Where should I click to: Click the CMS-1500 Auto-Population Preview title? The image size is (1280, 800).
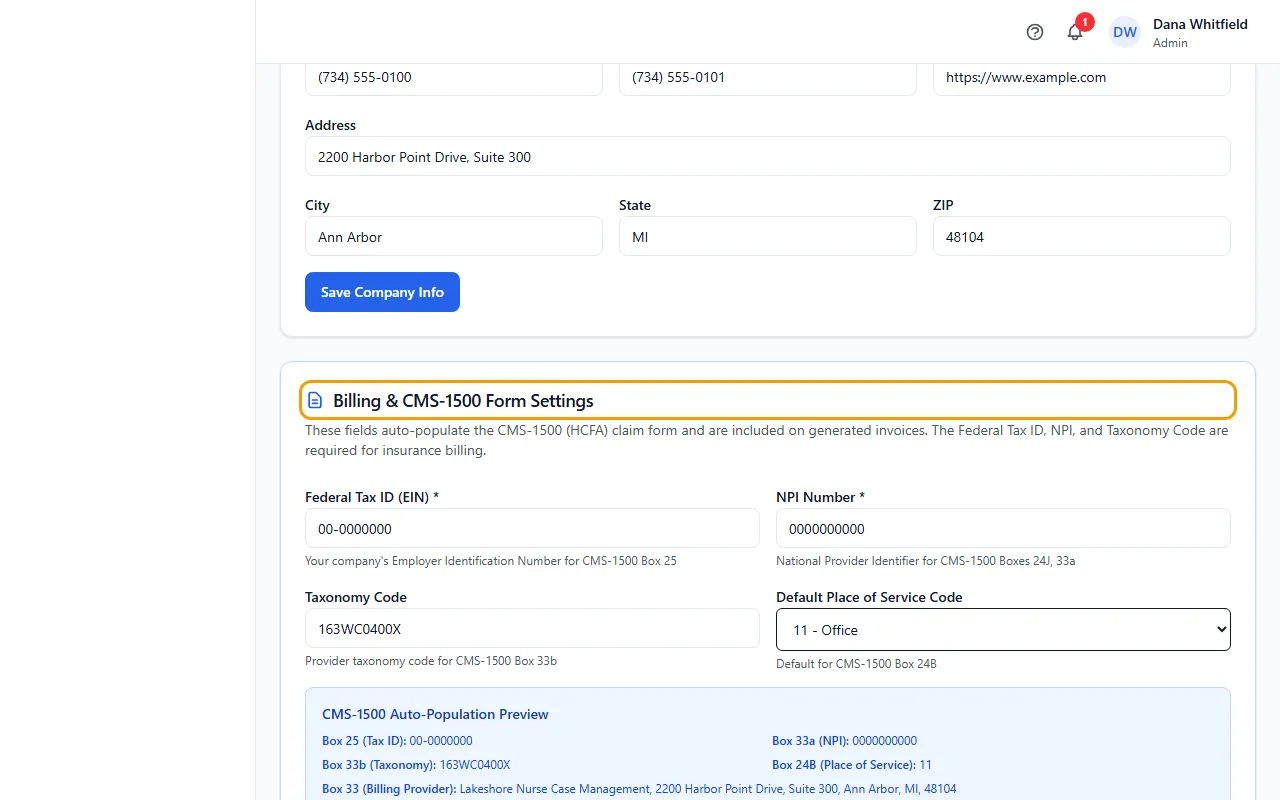(x=435, y=714)
